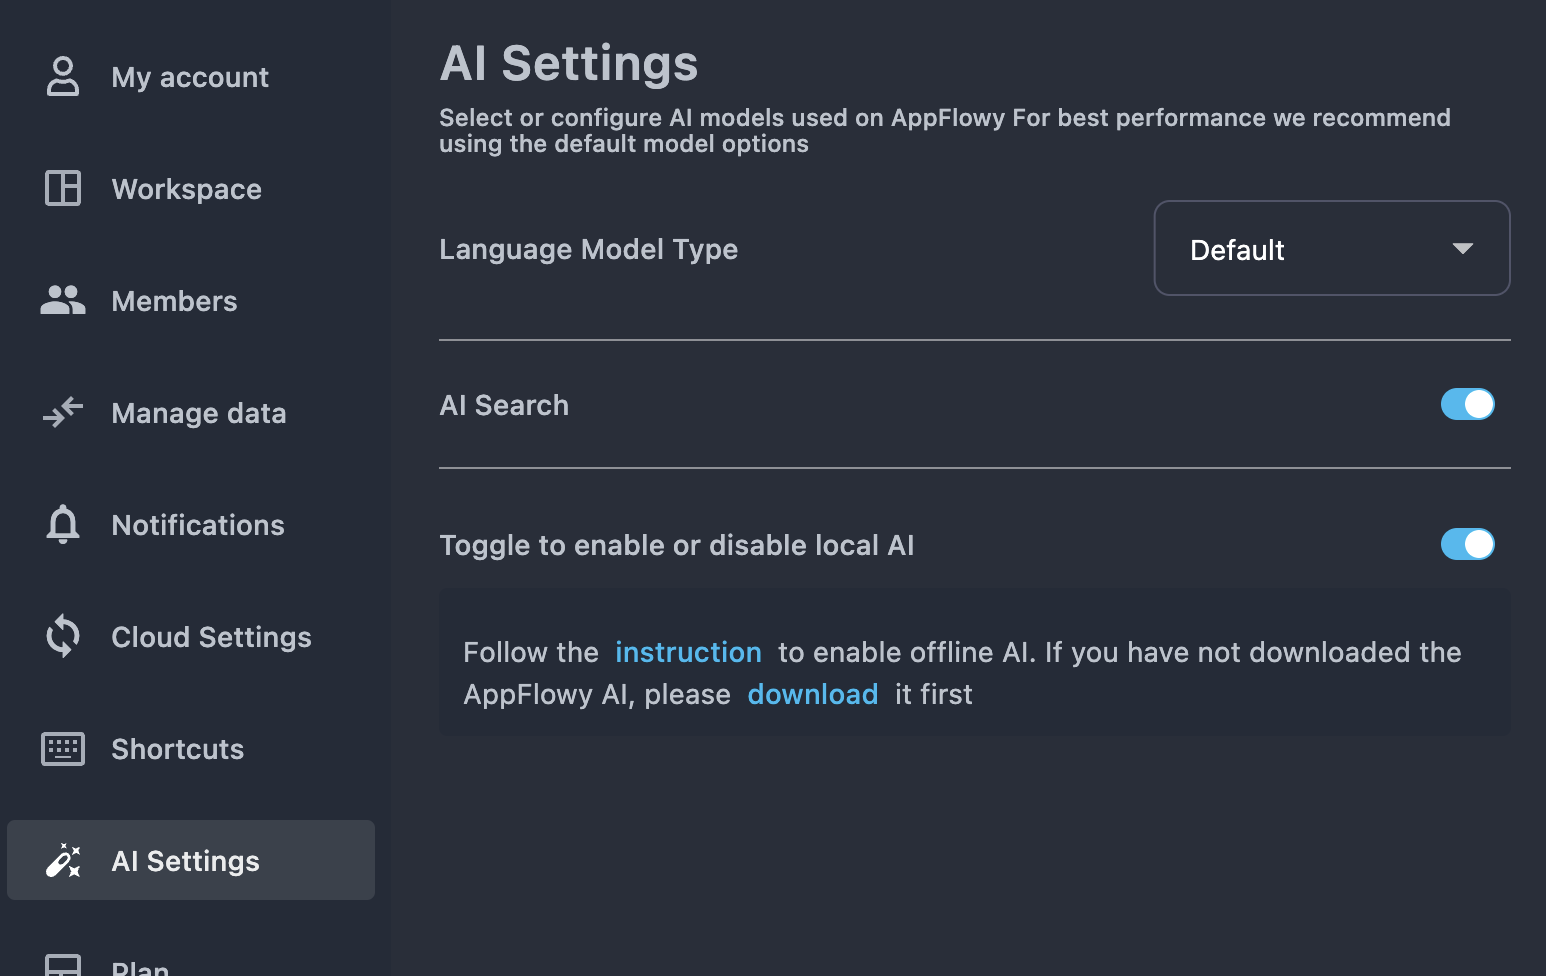Open the Members section
The image size is (1546, 976).
click(190, 301)
